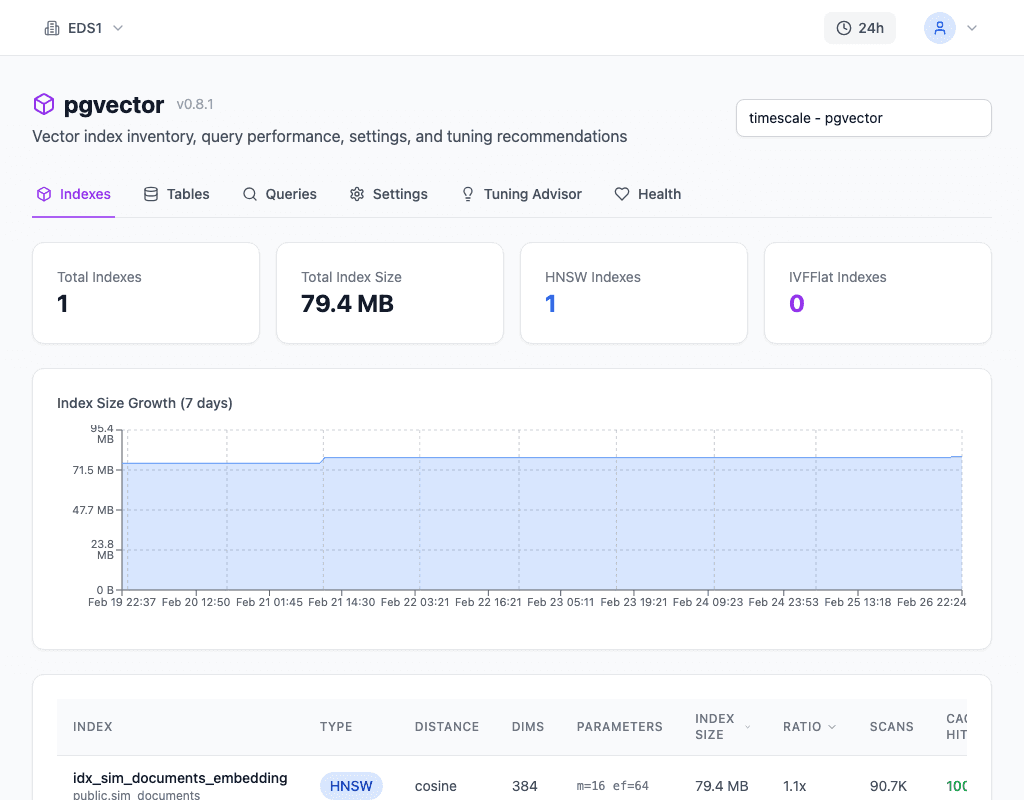Select the 24h time range button
Screen dimensions: 1024x800
(860, 28)
